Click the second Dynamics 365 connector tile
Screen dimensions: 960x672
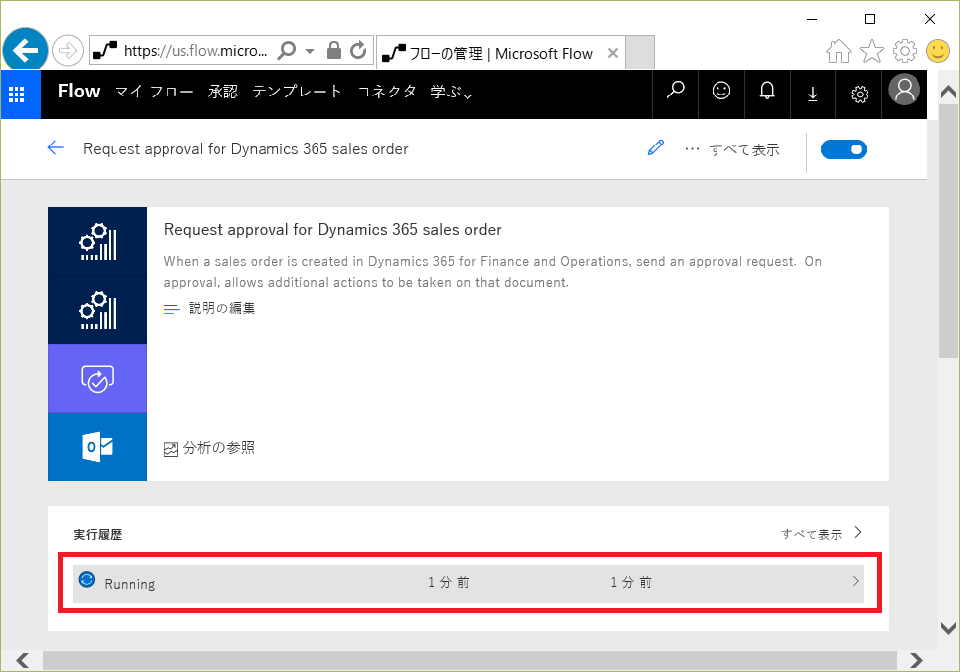(x=97, y=310)
